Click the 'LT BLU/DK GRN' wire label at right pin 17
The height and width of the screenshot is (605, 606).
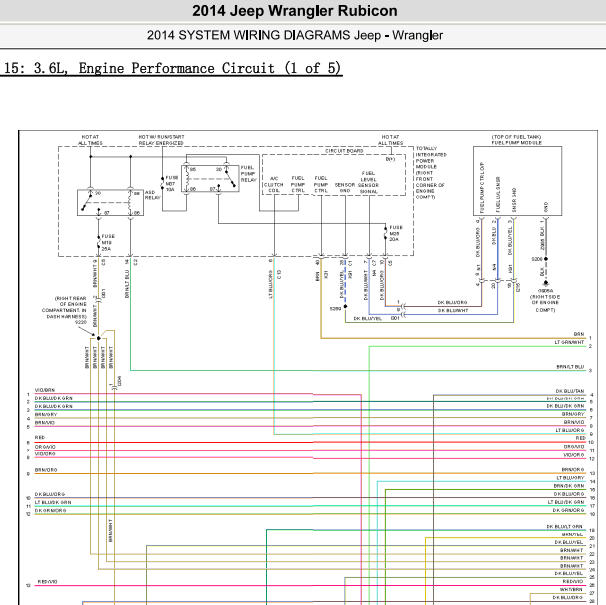pyautogui.click(x=566, y=502)
